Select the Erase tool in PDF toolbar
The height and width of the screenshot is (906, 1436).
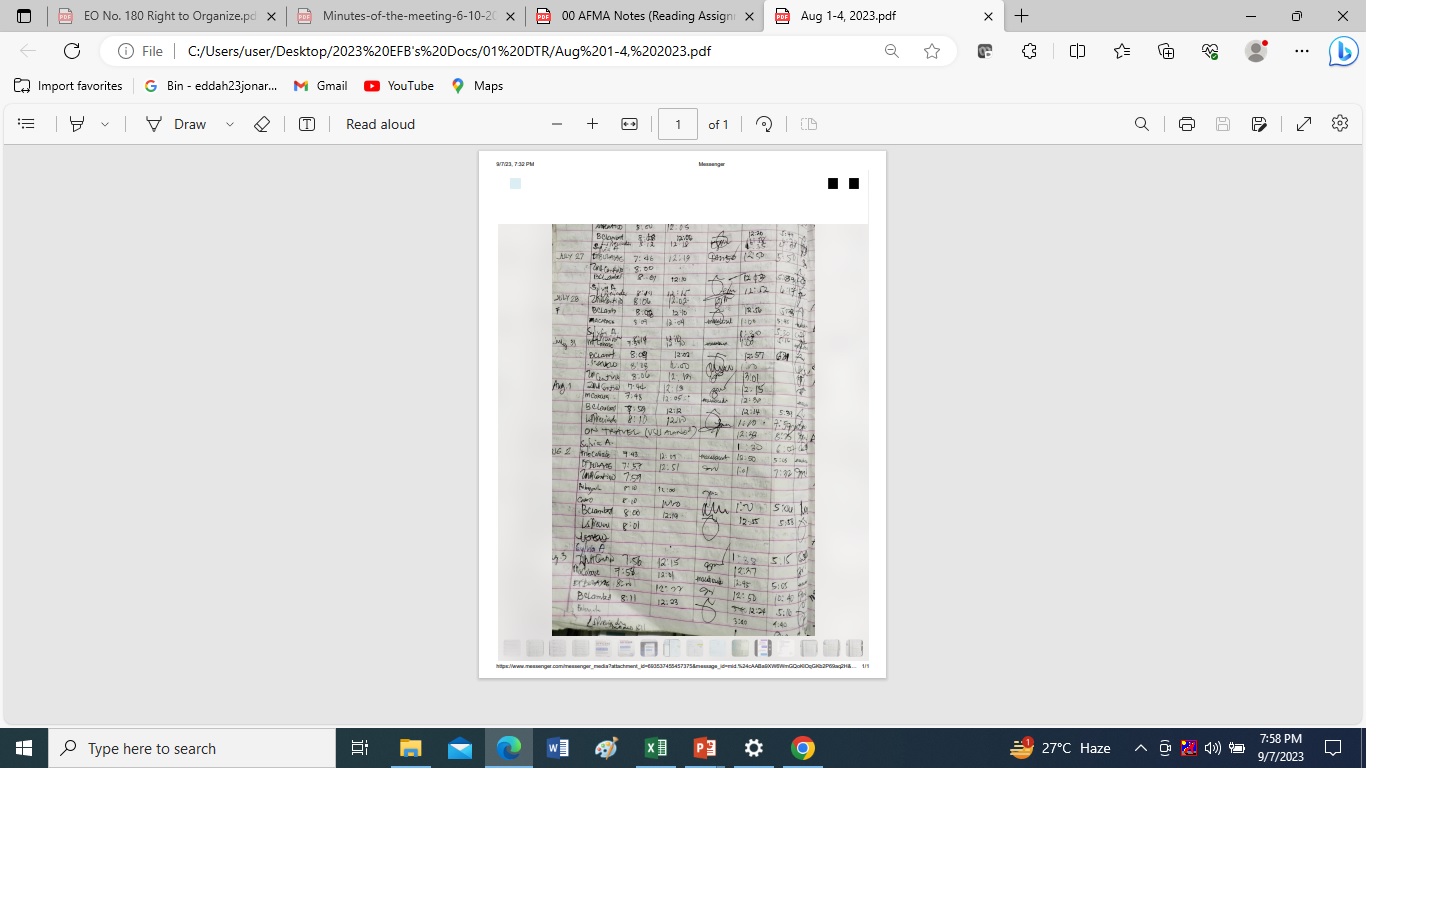pos(262,124)
